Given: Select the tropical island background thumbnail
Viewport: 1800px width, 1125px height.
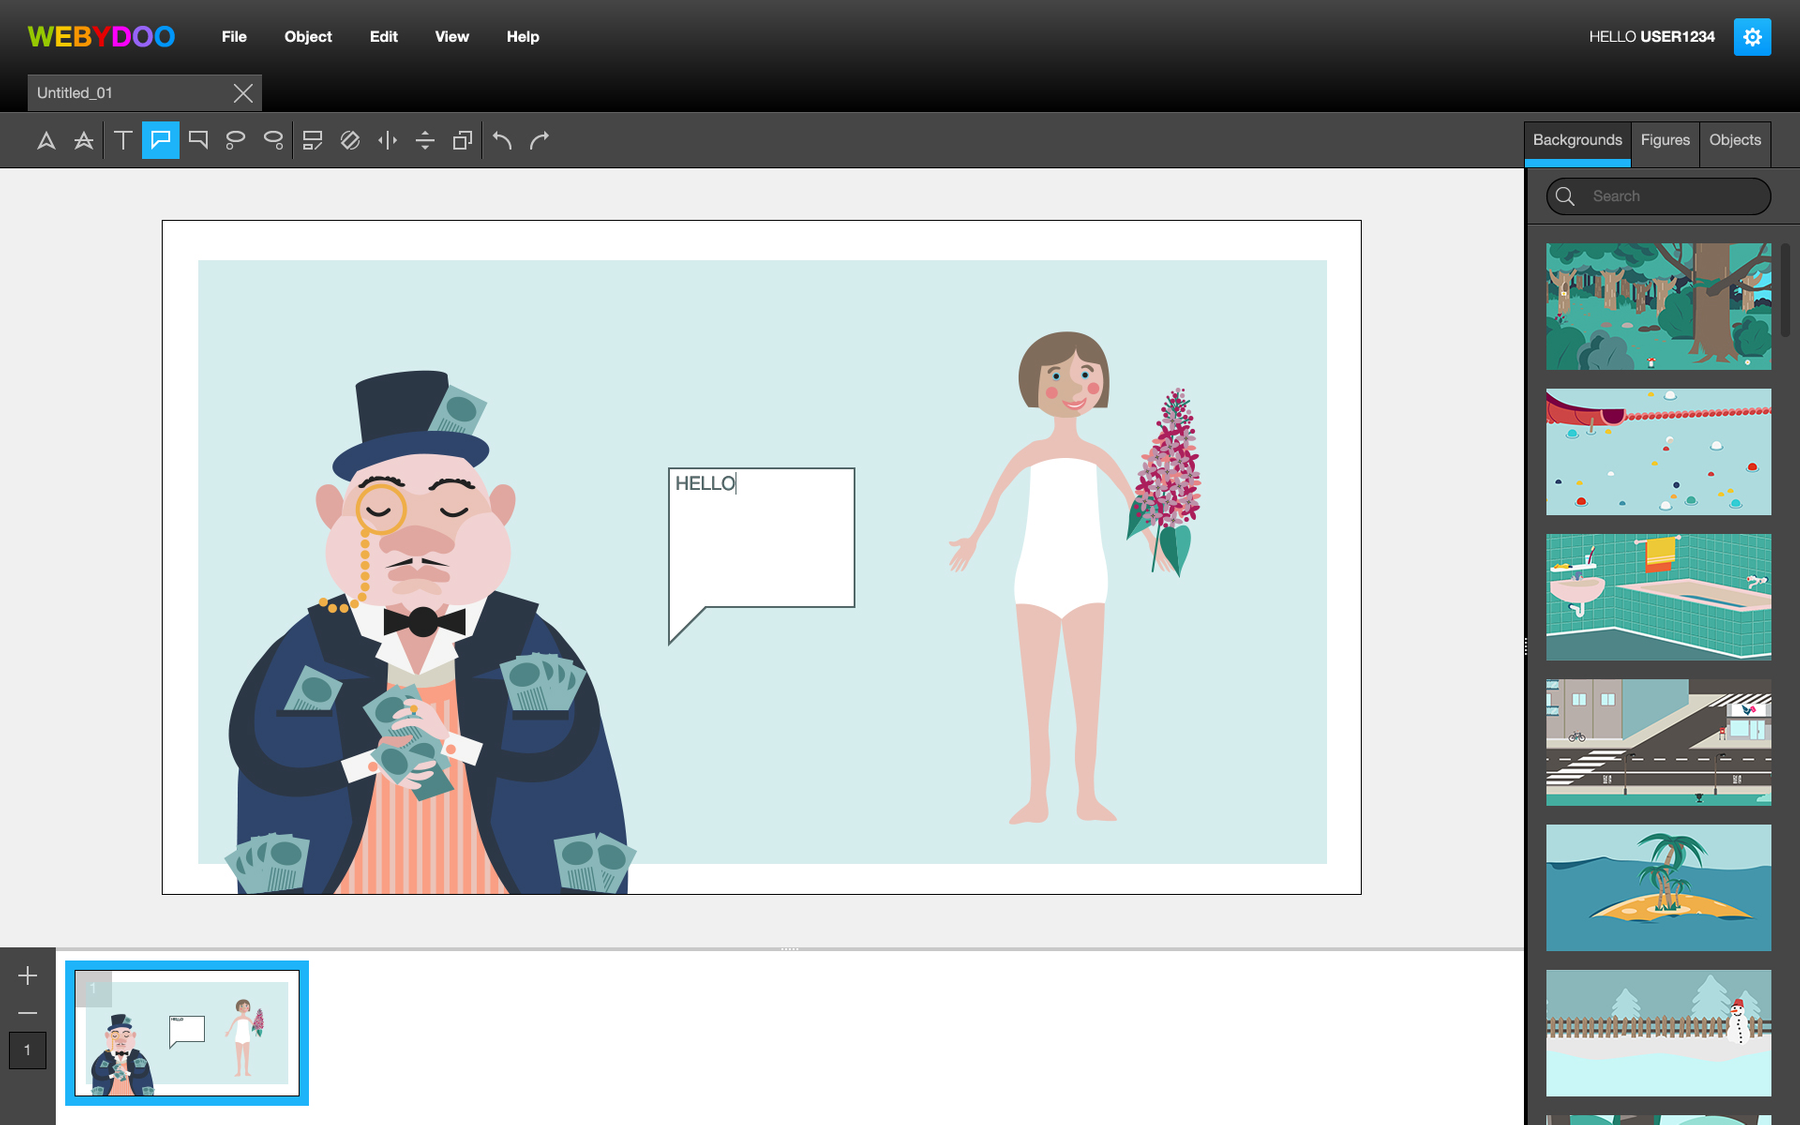Looking at the screenshot, I should point(1658,887).
